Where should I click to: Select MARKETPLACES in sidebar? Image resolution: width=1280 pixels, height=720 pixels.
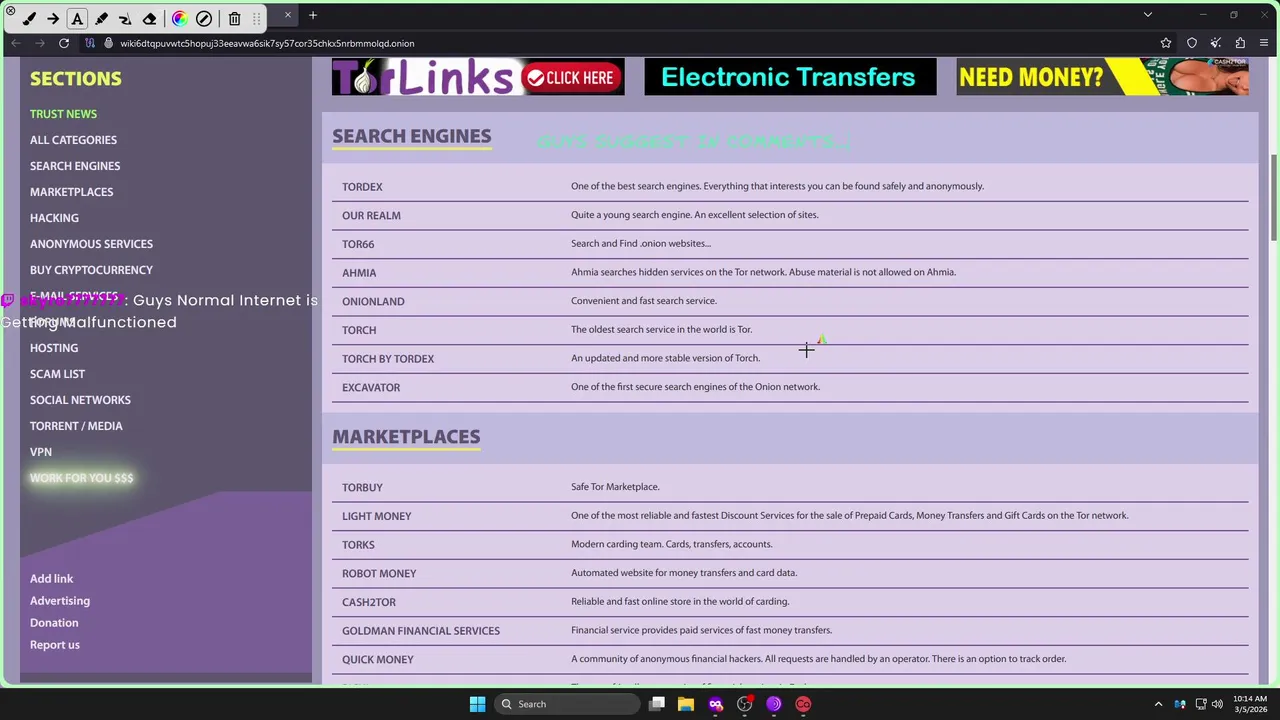point(71,192)
